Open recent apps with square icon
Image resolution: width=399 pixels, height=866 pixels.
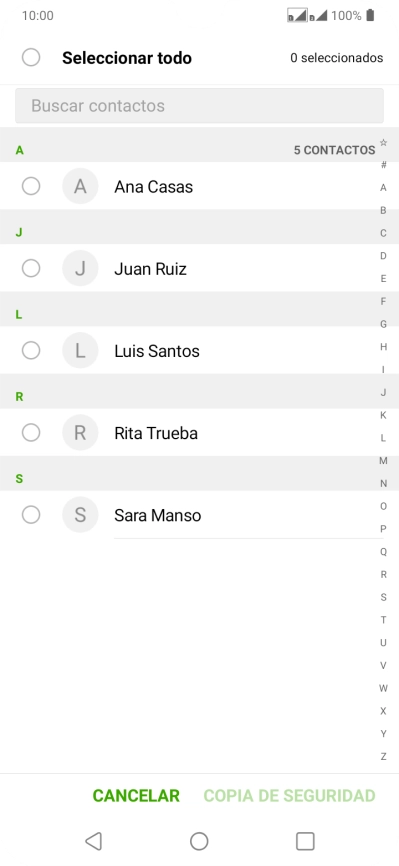click(305, 841)
